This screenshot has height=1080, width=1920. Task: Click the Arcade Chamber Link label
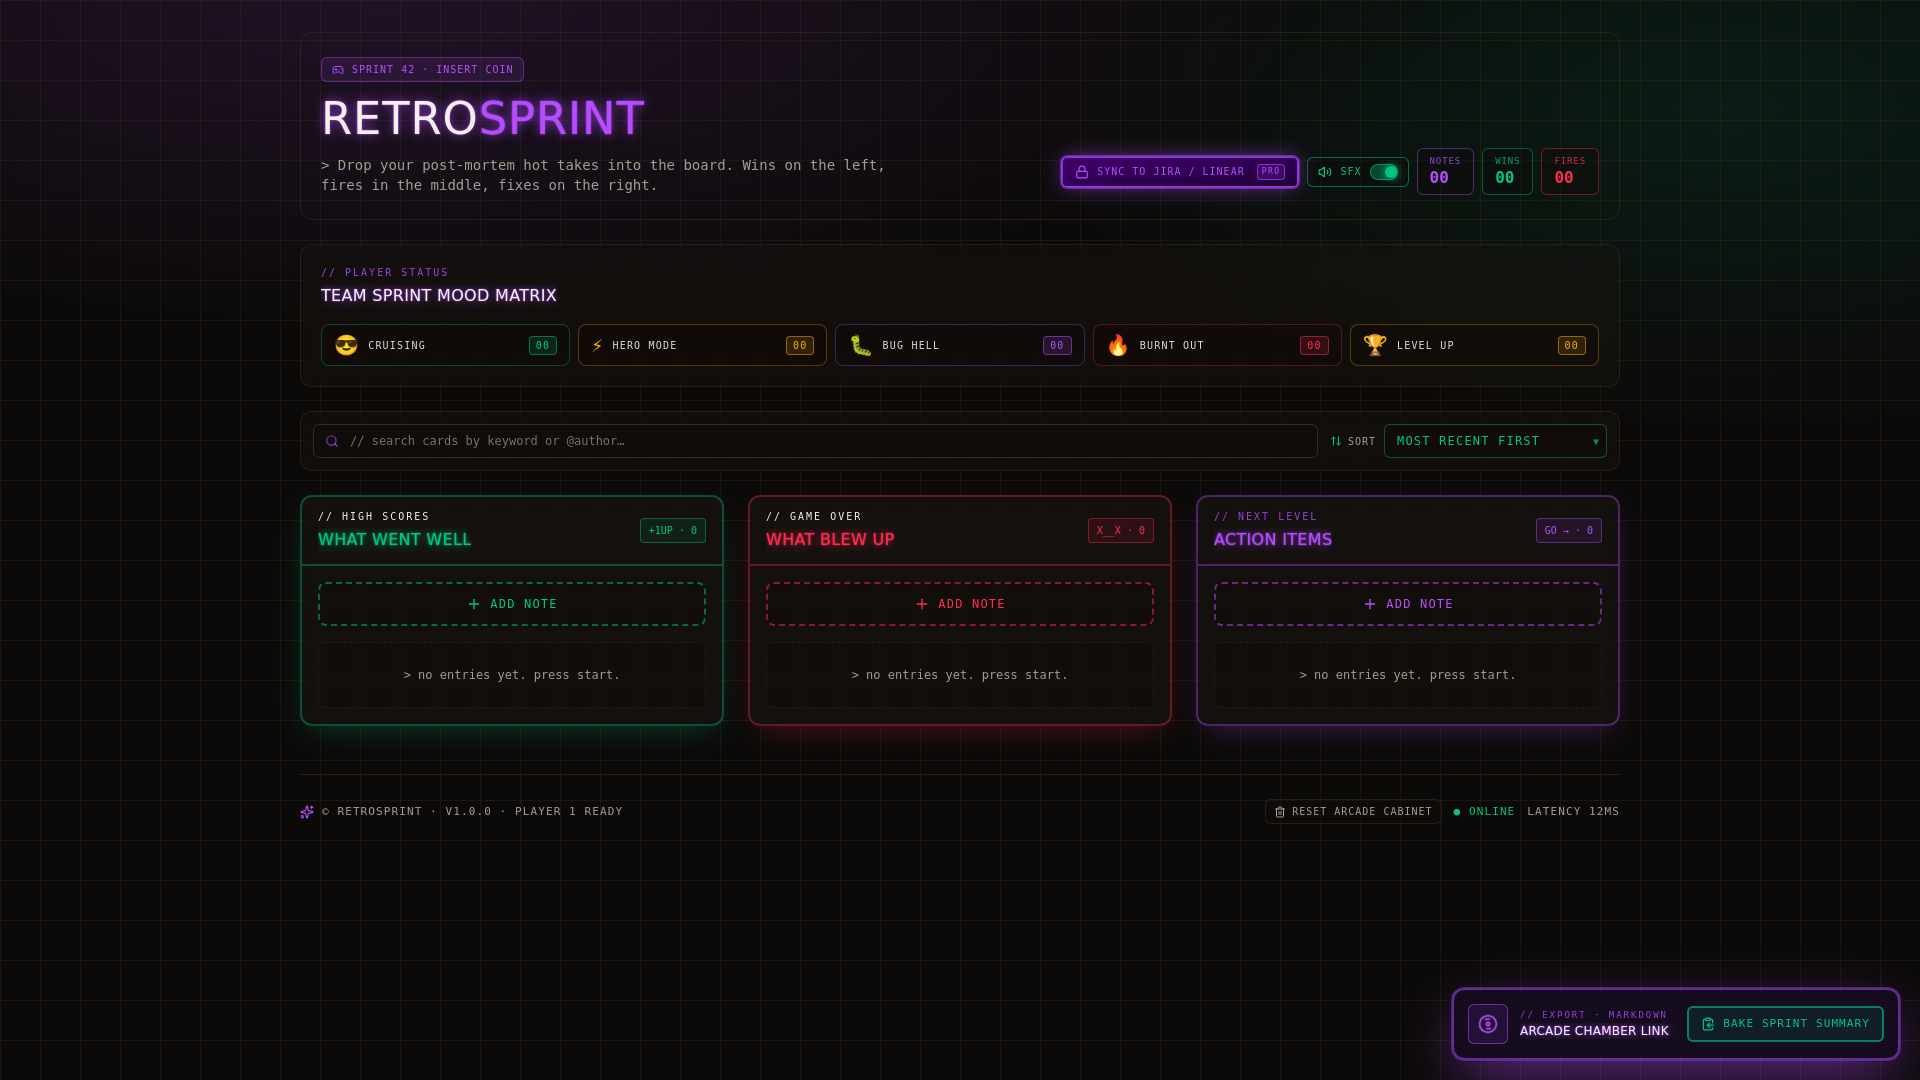pyautogui.click(x=1594, y=1031)
